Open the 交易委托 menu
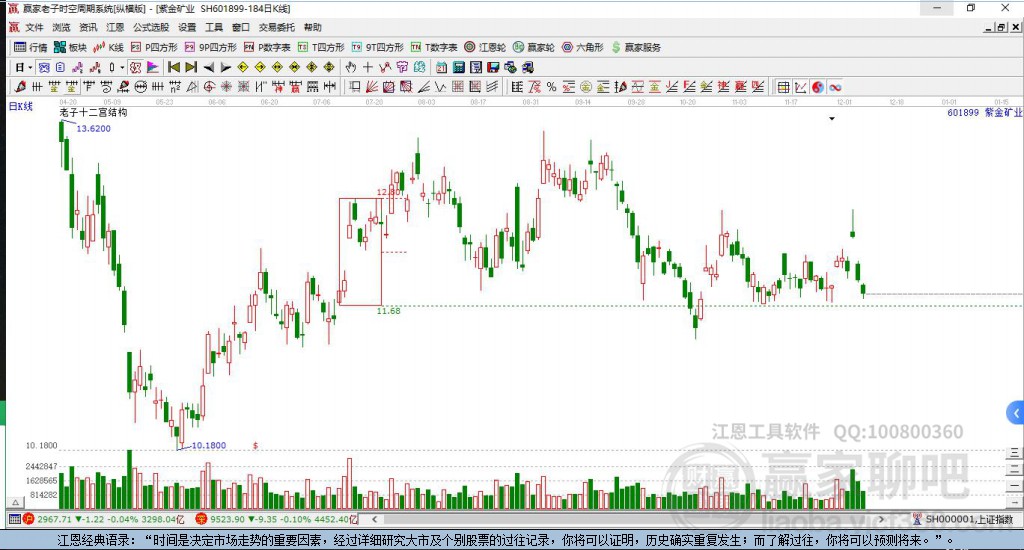The width and height of the screenshot is (1024, 550). (x=277, y=27)
